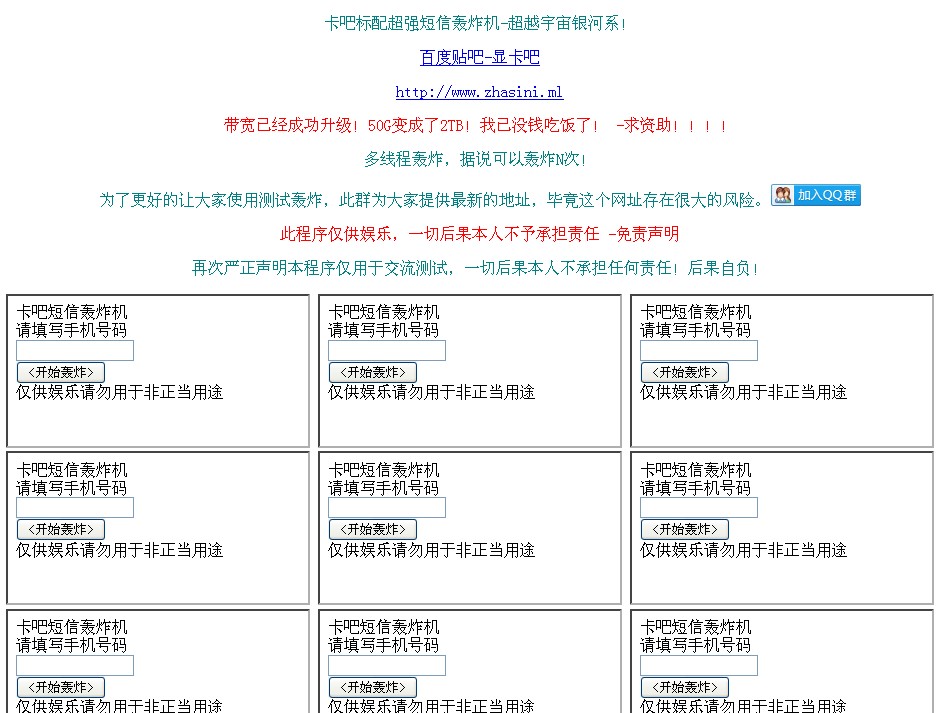Click the 加入QQ群 button
Viewport: 941px width, 713px height.
816,195
